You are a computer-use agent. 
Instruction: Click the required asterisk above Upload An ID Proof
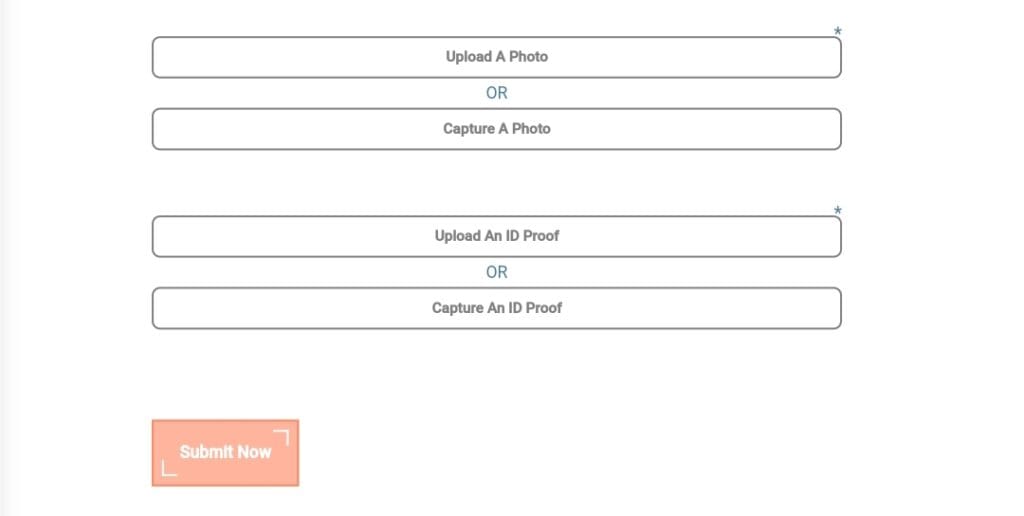pyautogui.click(x=838, y=211)
